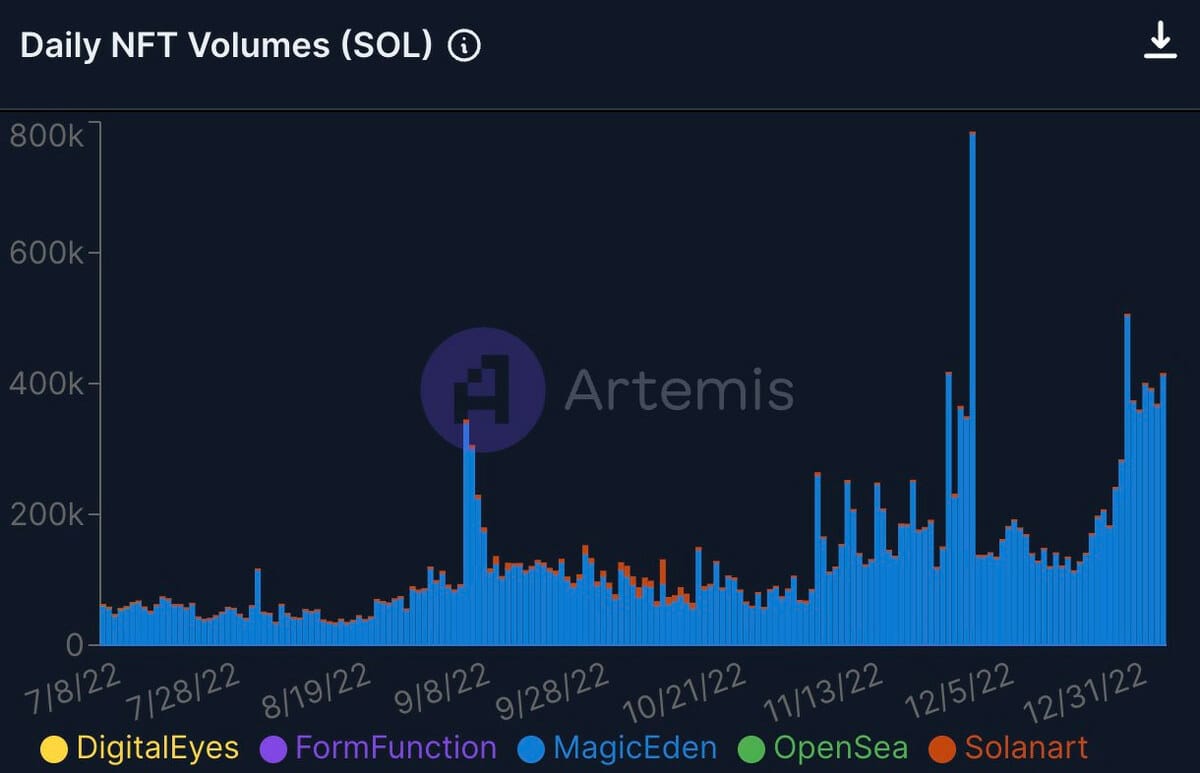Toggle the FormFunction legend series
This screenshot has width=1200, height=773.
377,748
